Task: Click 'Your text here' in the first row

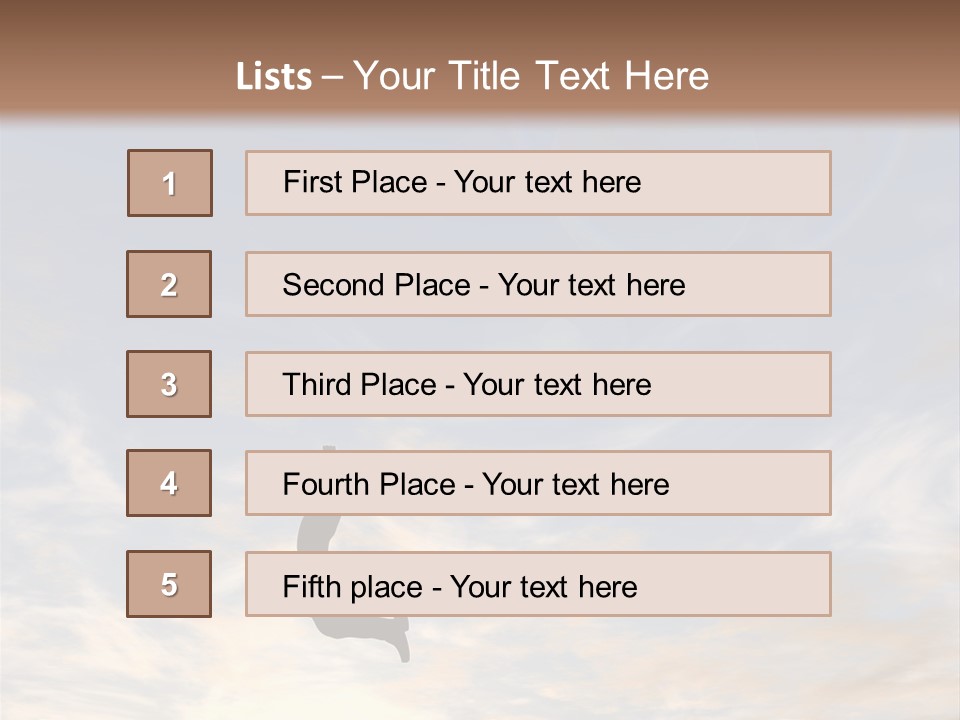Action: pyautogui.click(x=547, y=182)
